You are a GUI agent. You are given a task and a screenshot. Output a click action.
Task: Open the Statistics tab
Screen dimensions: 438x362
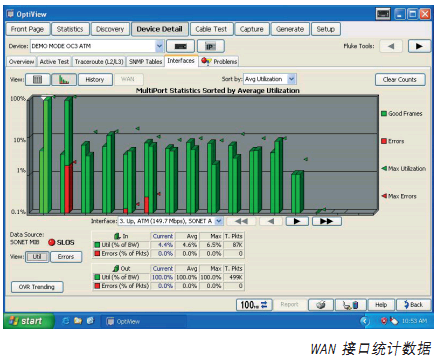[x=70, y=29]
